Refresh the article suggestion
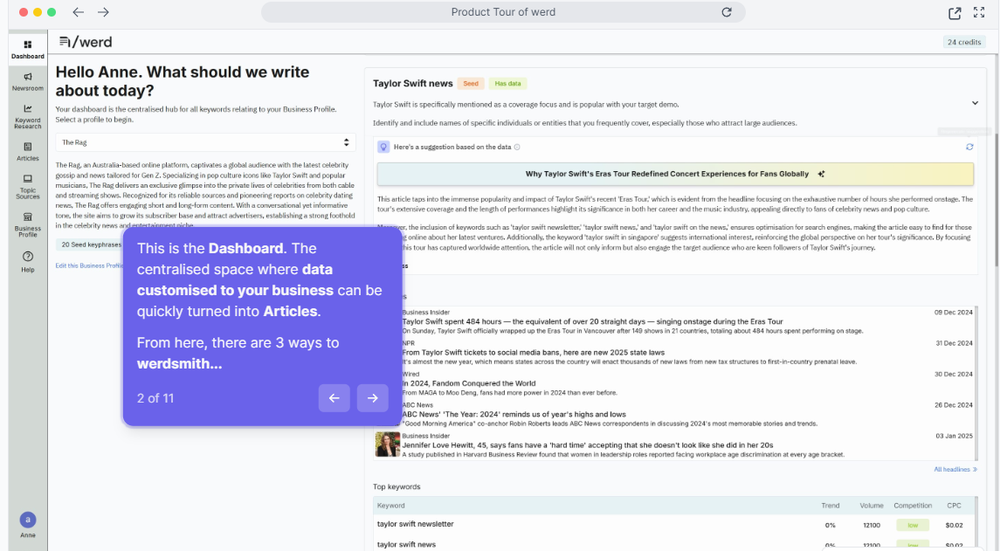The image size is (1000, 551). point(969,147)
